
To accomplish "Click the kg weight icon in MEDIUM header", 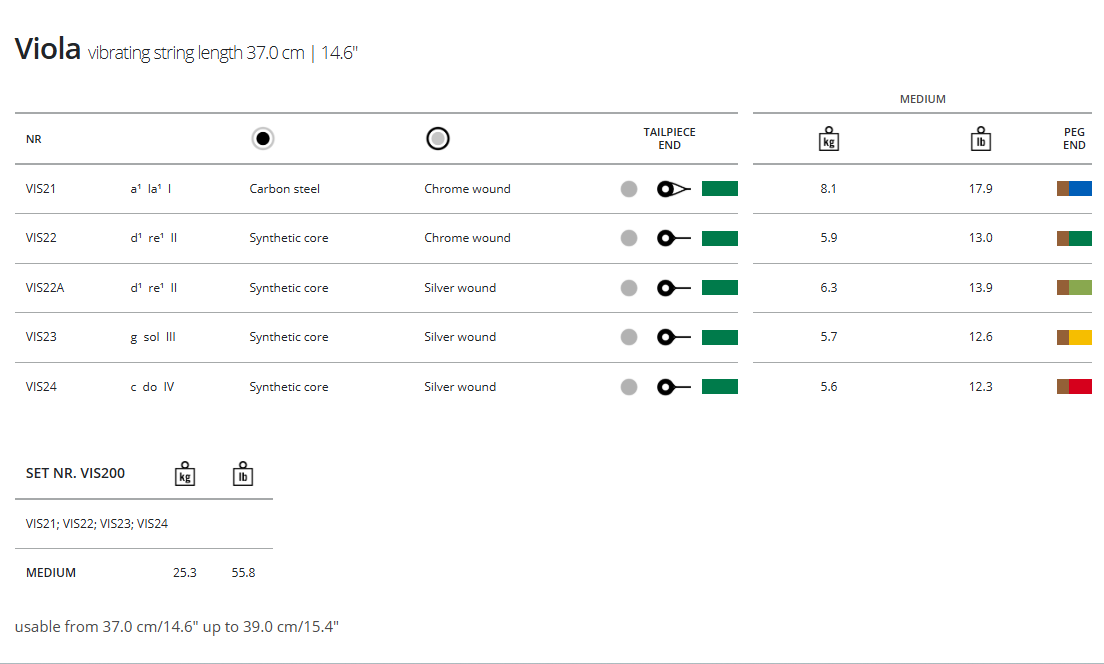I will pos(828,139).
